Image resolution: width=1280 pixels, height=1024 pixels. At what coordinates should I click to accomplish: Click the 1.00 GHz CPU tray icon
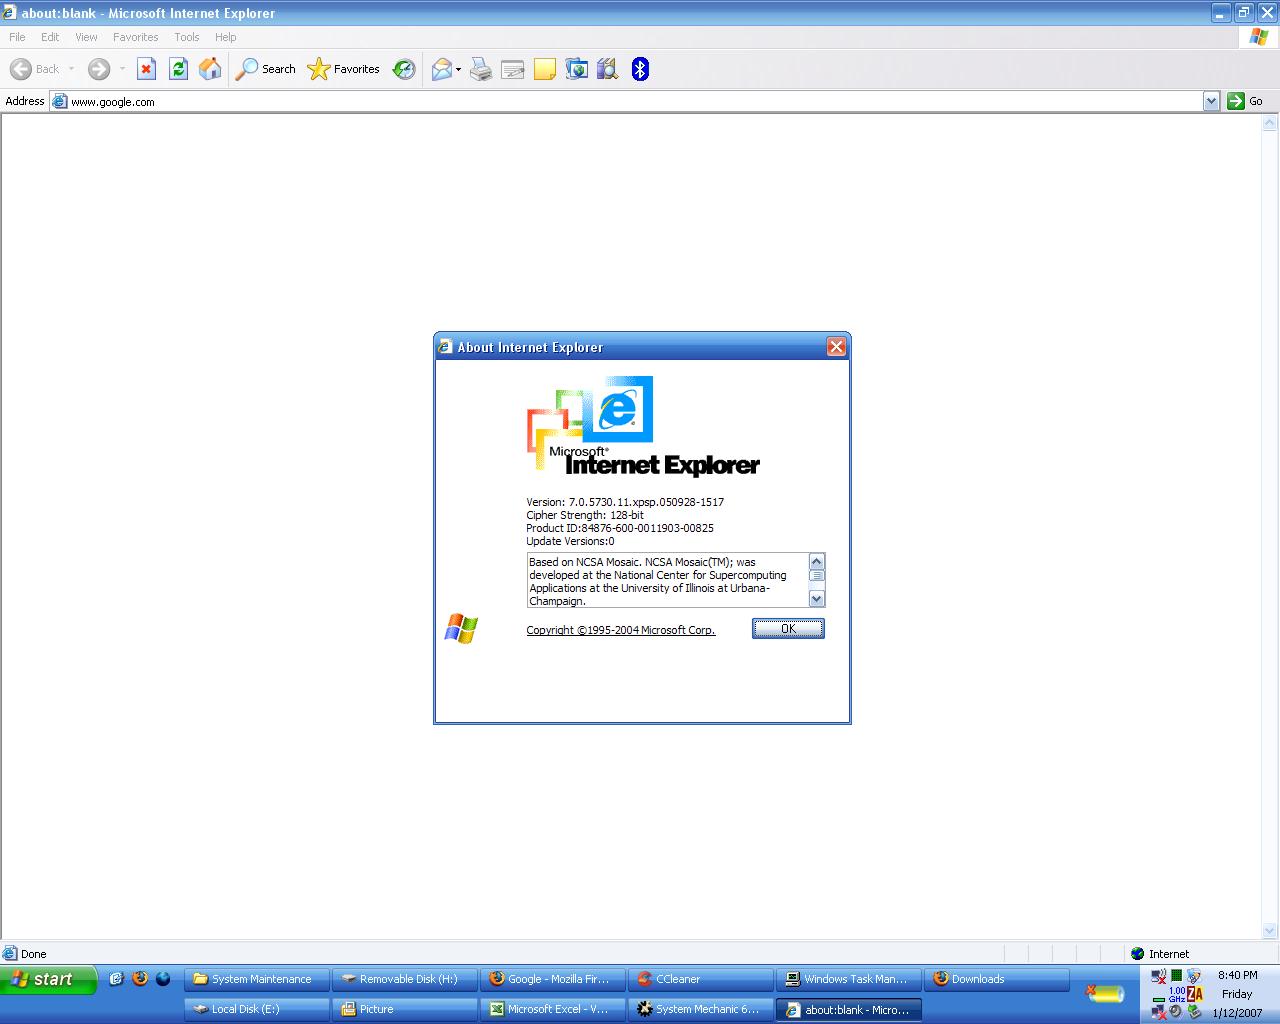pyautogui.click(x=1177, y=994)
